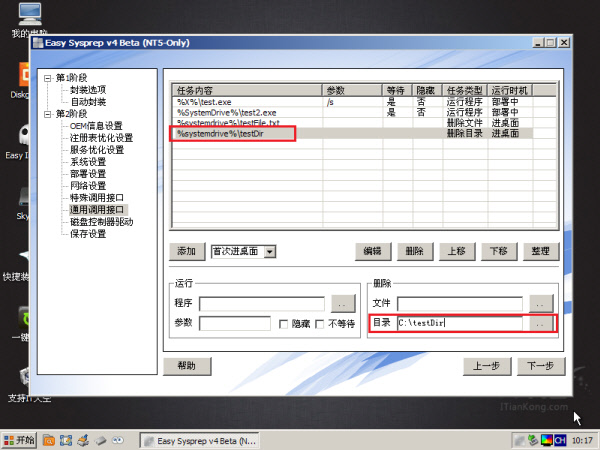This screenshot has height=450, width=600.
Task: Click the 目录 field containing C:\testDir
Action: (x=460, y=323)
